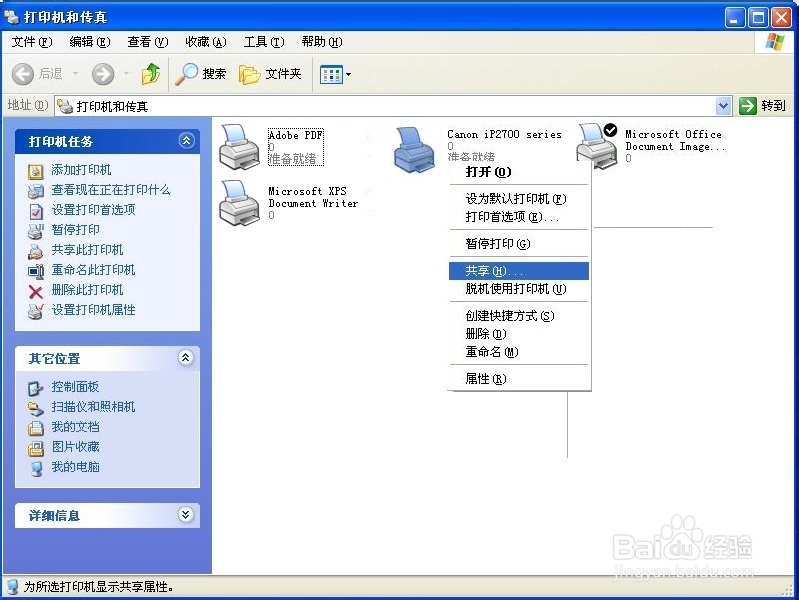Click the Up folder toolbar icon
The height and width of the screenshot is (600, 799).
(x=150, y=74)
